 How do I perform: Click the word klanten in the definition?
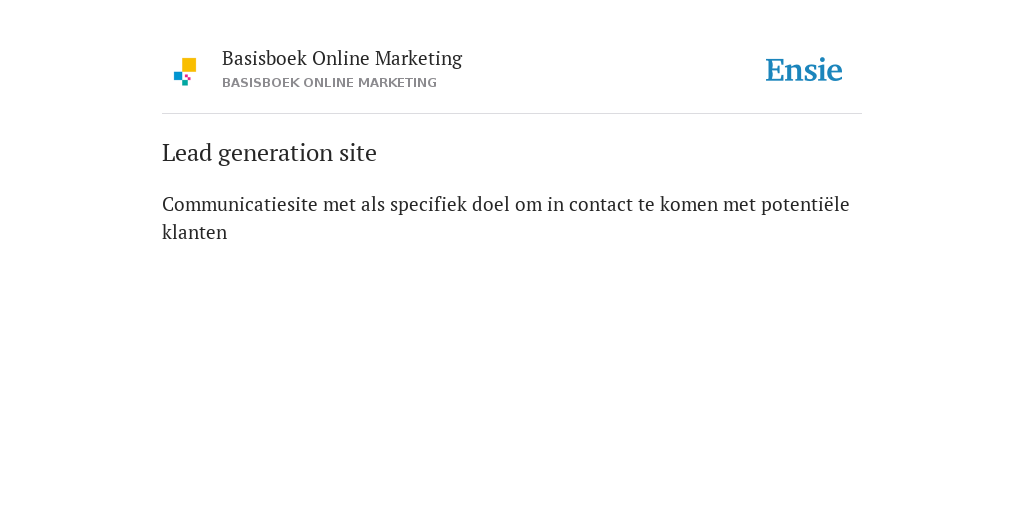tap(195, 232)
